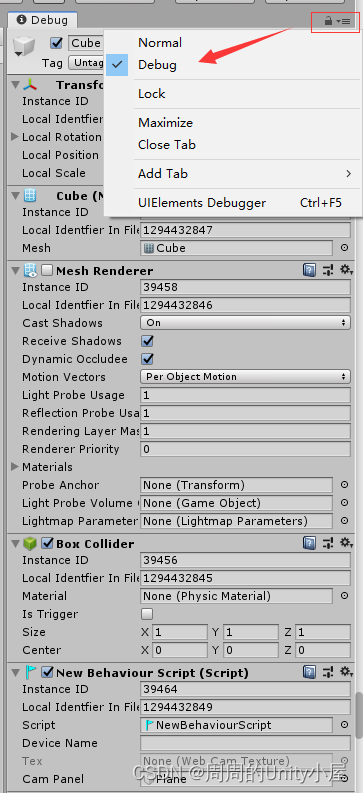This screenshot has height=793, width=363.
Task: Open Box Collider preset icon
Action: coord(328,544)
